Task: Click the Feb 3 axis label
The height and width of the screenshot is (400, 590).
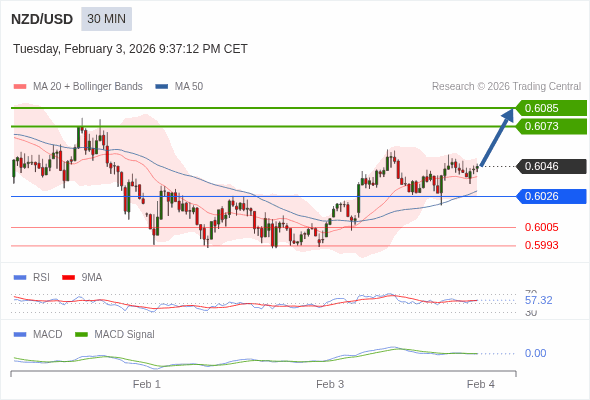Action: coord(330,384)
